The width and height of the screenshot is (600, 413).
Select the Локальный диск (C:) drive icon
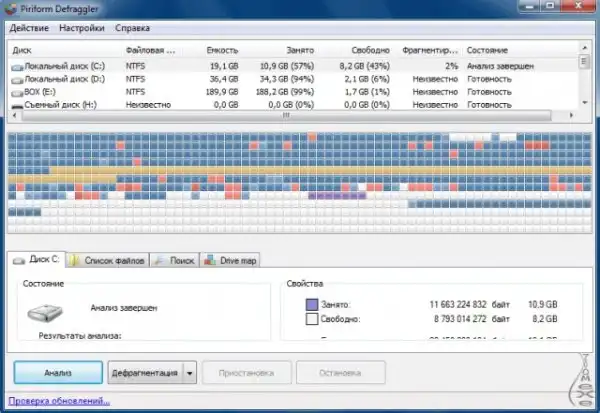click(x=16, y=64)
